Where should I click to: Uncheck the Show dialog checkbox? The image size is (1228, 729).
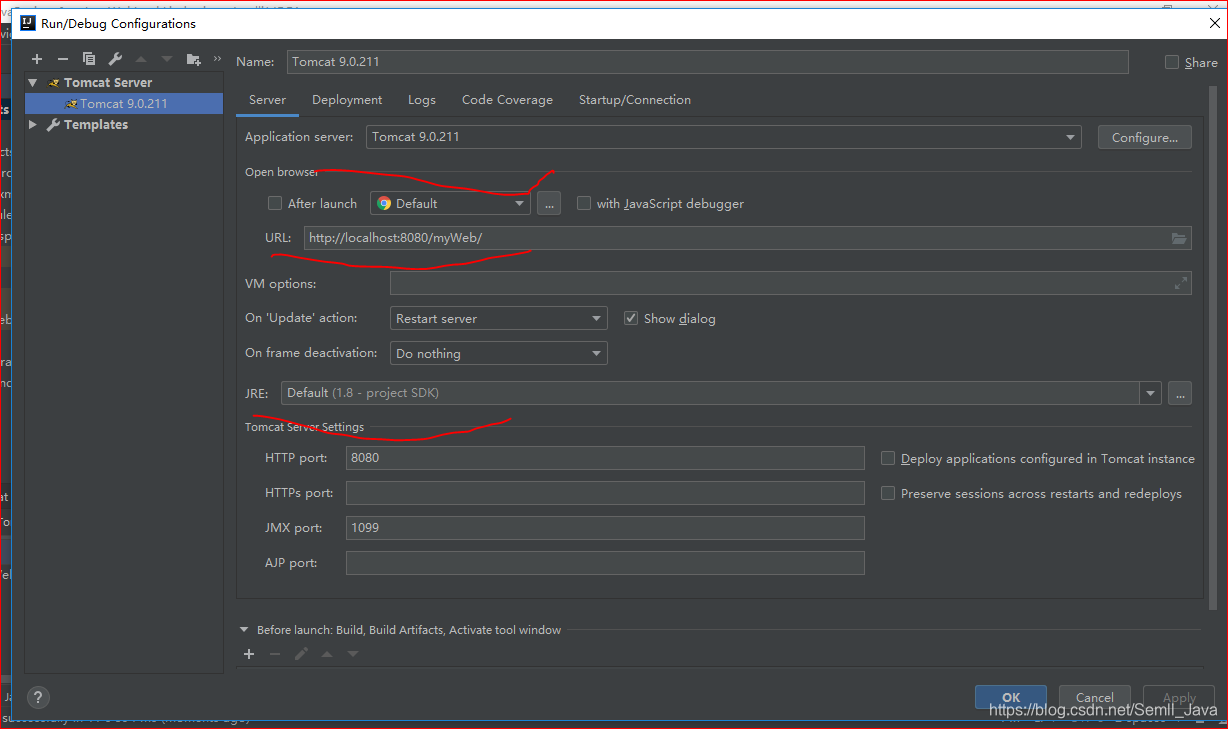(x=631, y=318)
